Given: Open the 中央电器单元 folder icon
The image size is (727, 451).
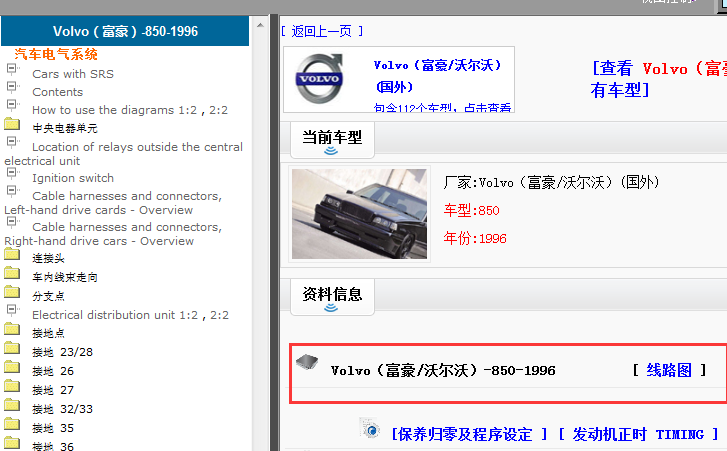Looking at the screenshot, I should [x=12, y=124].
